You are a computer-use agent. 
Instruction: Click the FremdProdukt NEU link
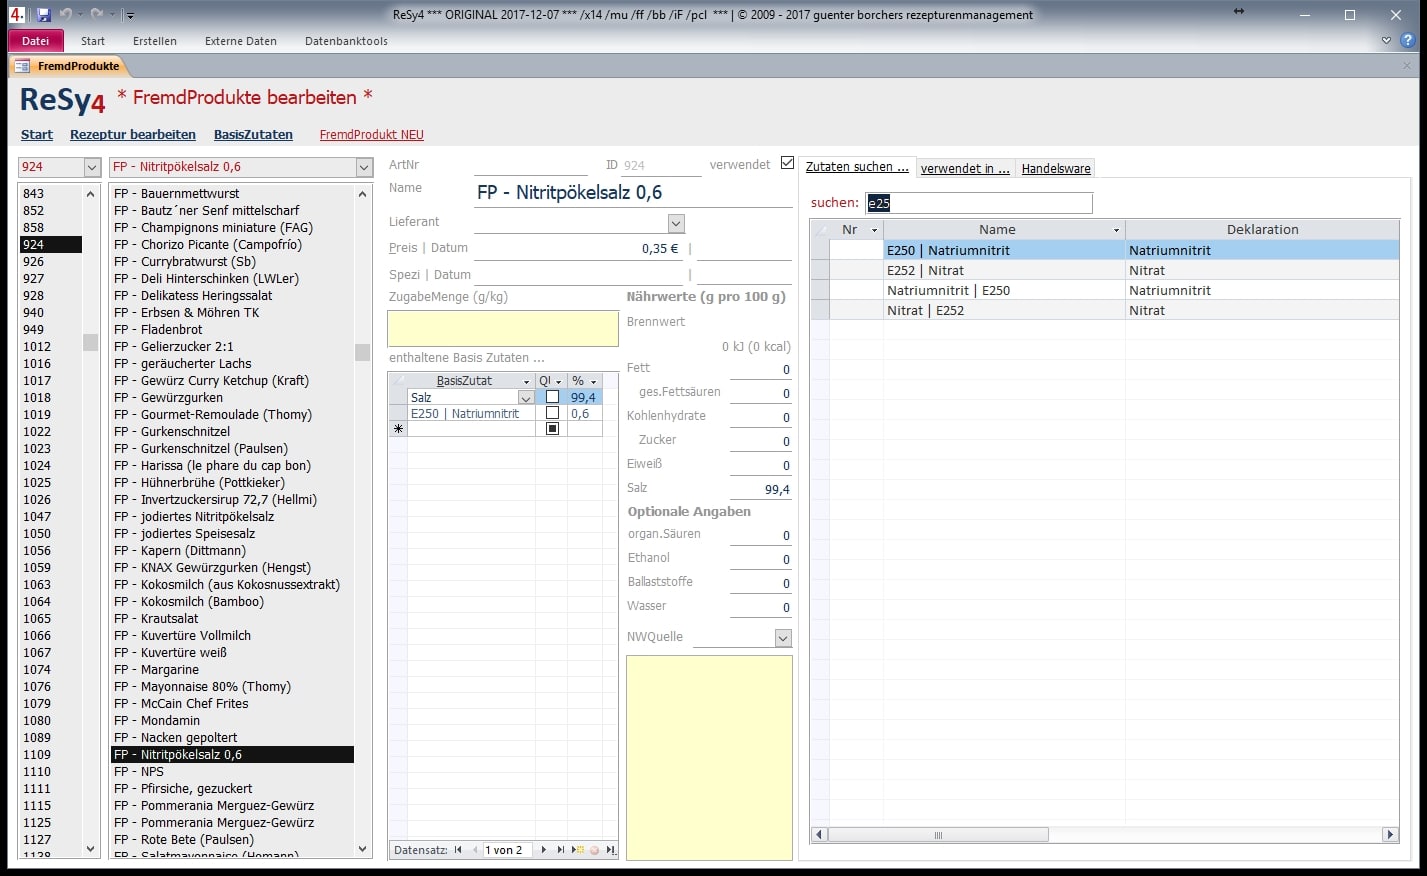point(372,135)
